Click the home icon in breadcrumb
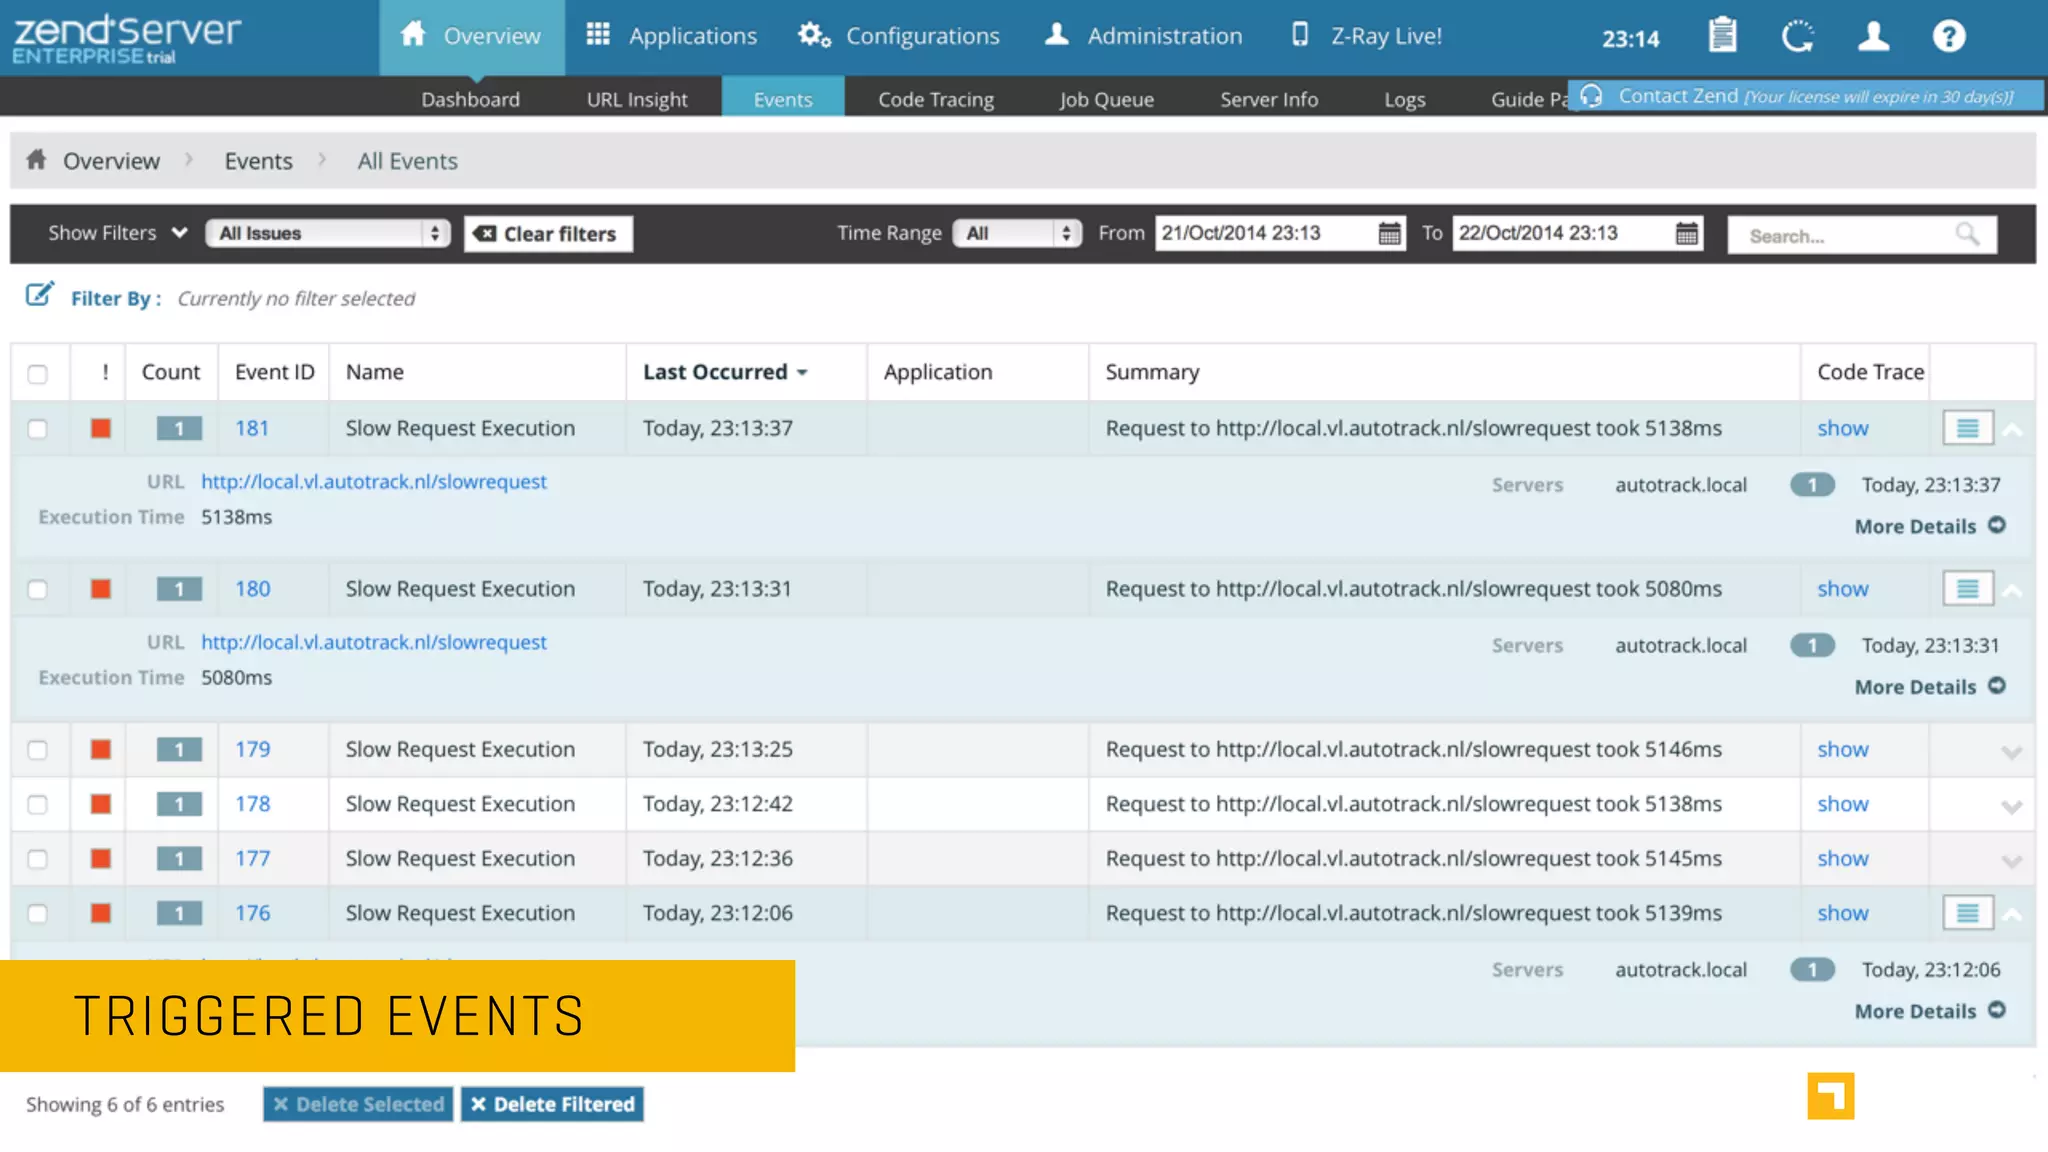 [x=36, y=160]
